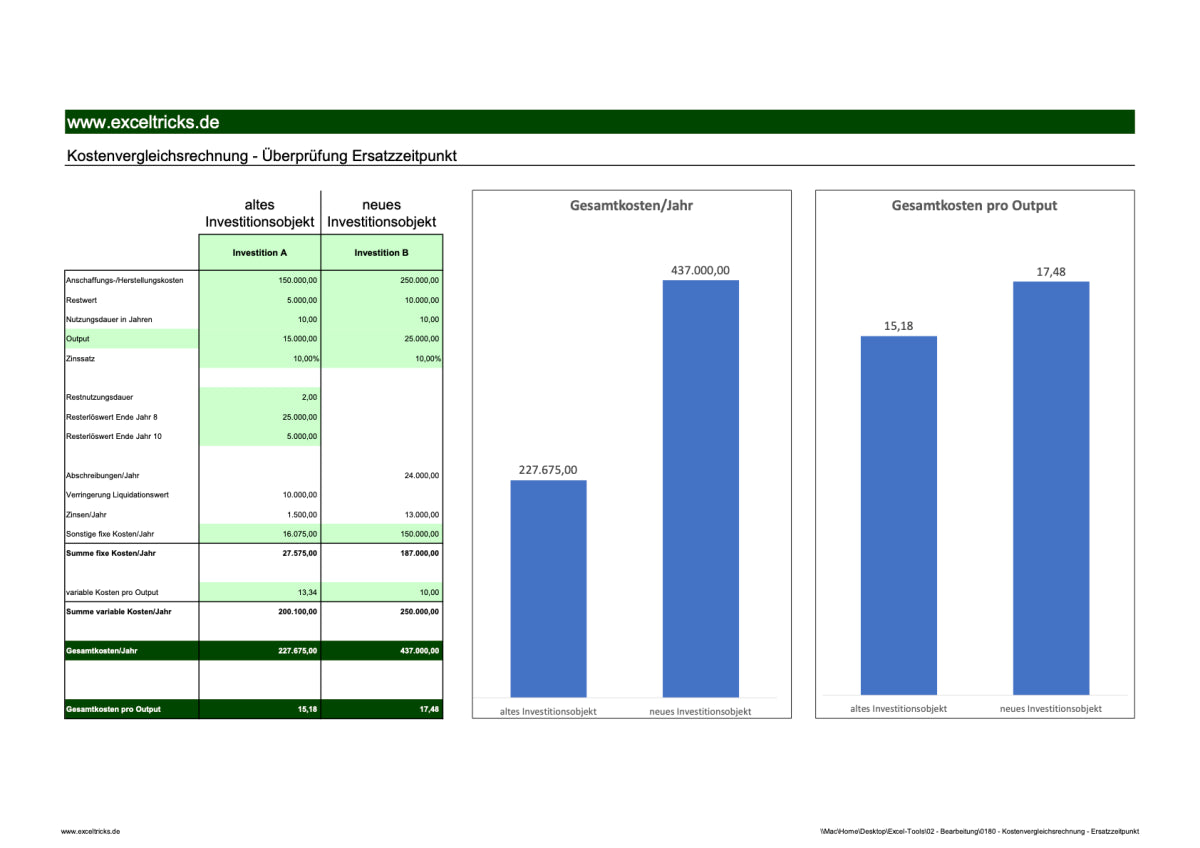Viewport: 1200px width, 848px height.
Task: Click 'neues Investitionsobjekt' axis label in Gesamtkosten pro Output chart
Action: pos(1051,708)
